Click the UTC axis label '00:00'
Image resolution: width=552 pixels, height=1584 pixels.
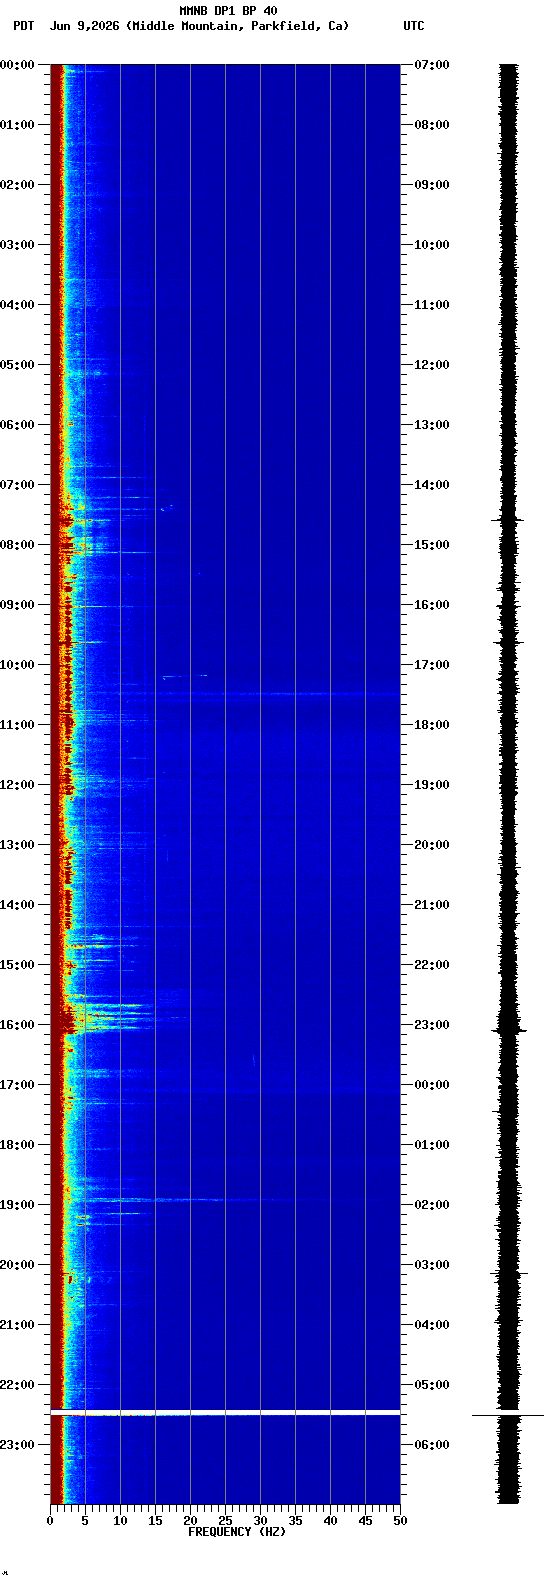432,1085
